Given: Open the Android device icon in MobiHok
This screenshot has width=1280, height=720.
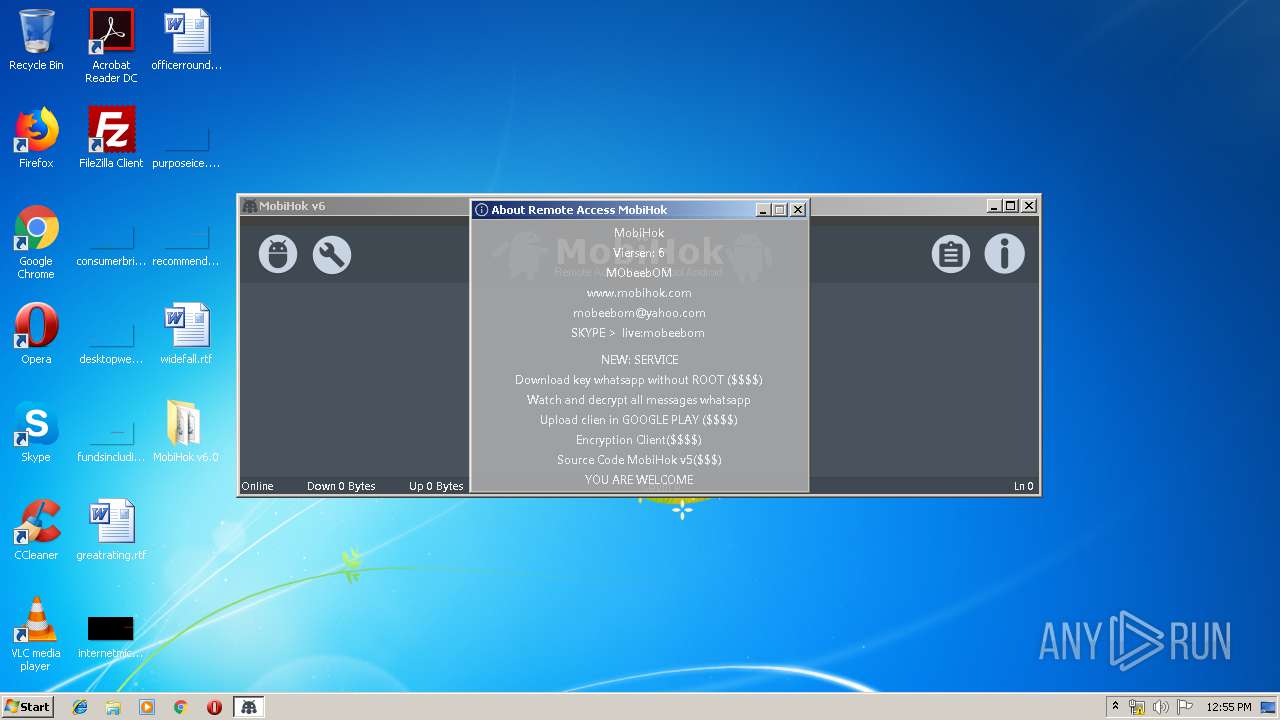Looking at the screenshot, I should point(278,254).
